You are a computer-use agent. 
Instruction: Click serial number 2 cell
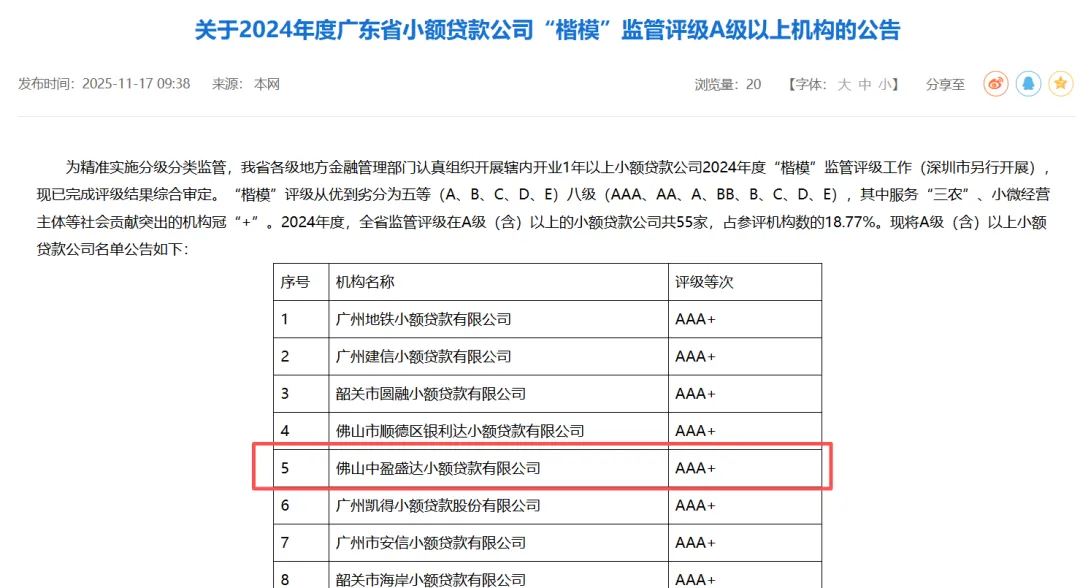(301, 357)
